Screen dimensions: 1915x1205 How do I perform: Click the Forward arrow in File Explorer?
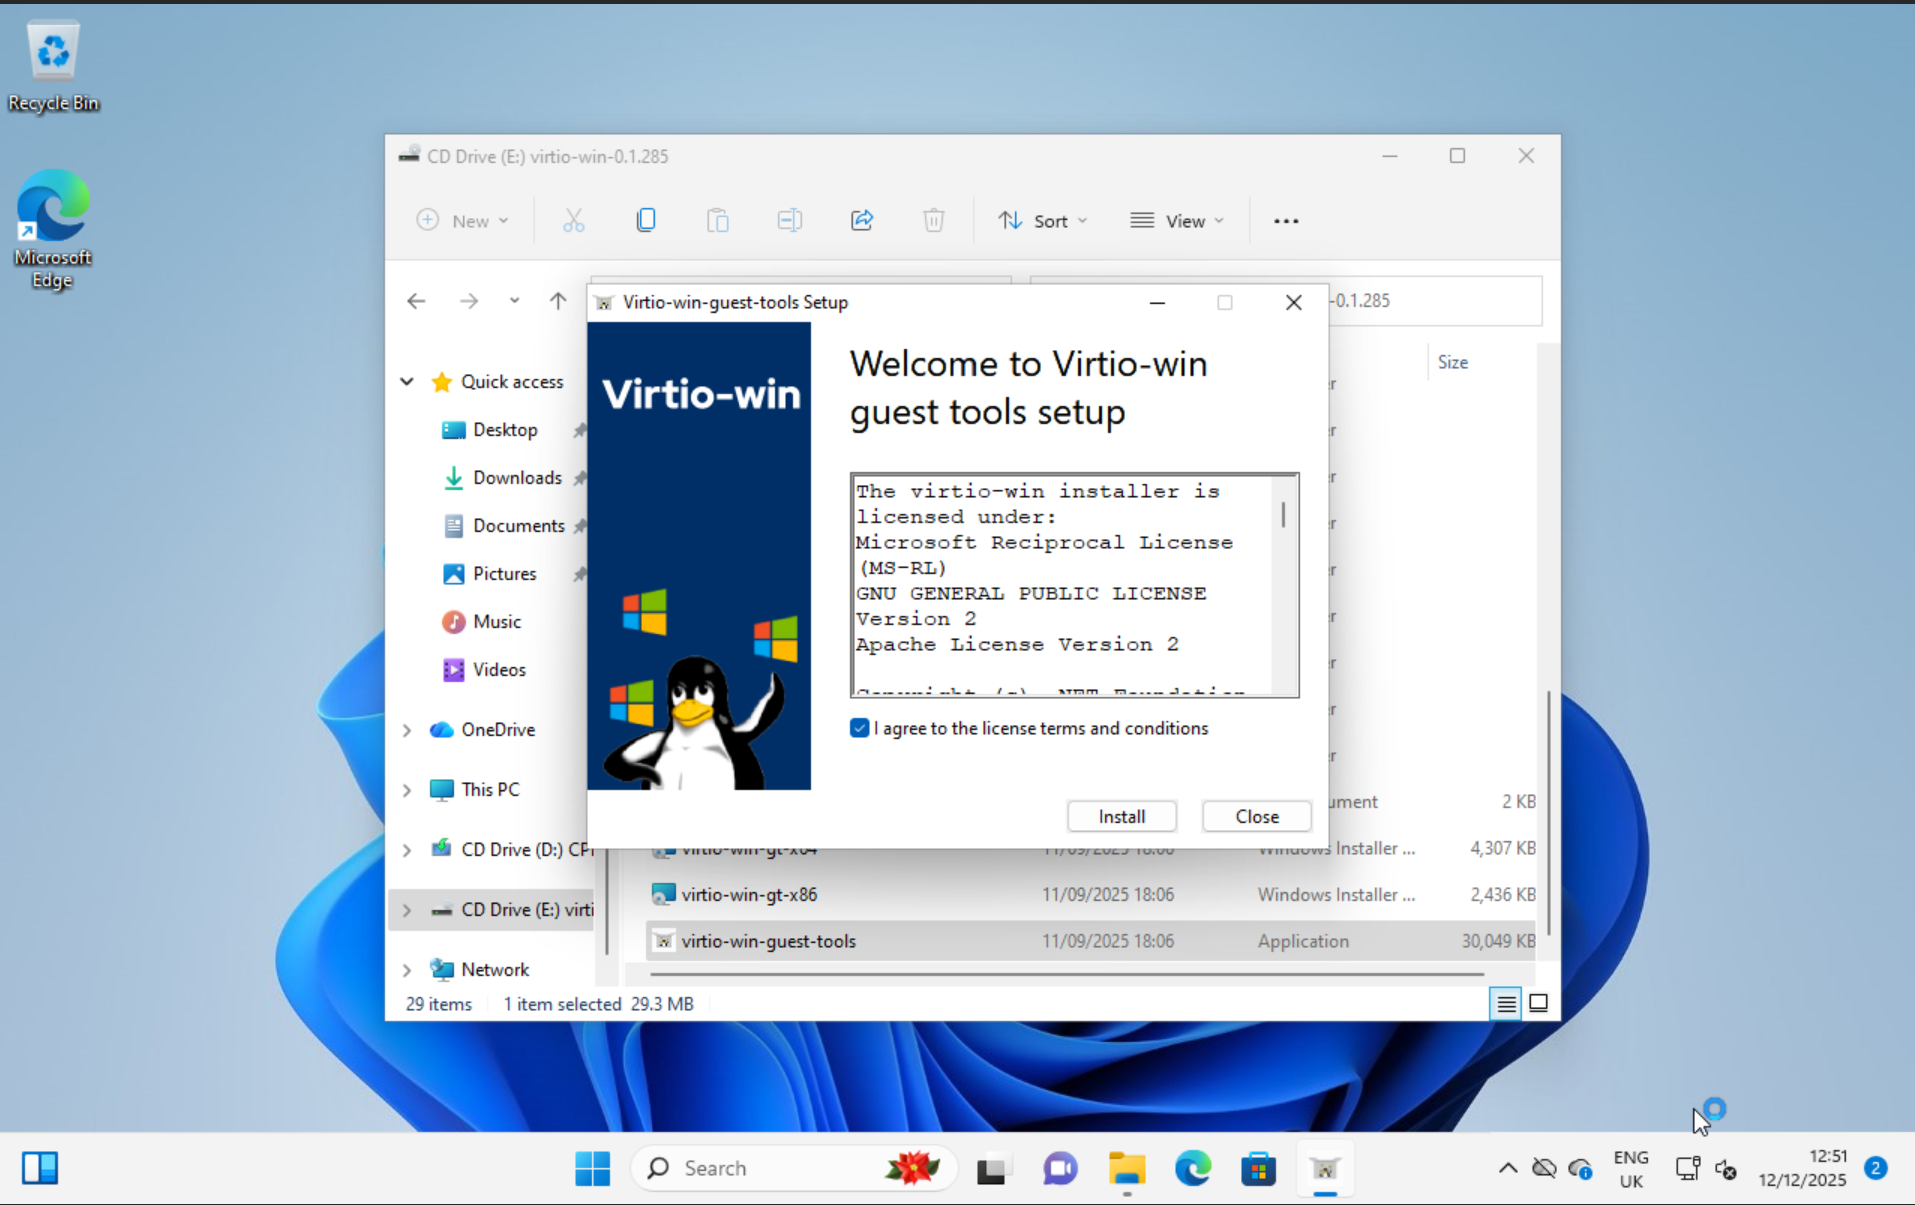coord(468,301)
